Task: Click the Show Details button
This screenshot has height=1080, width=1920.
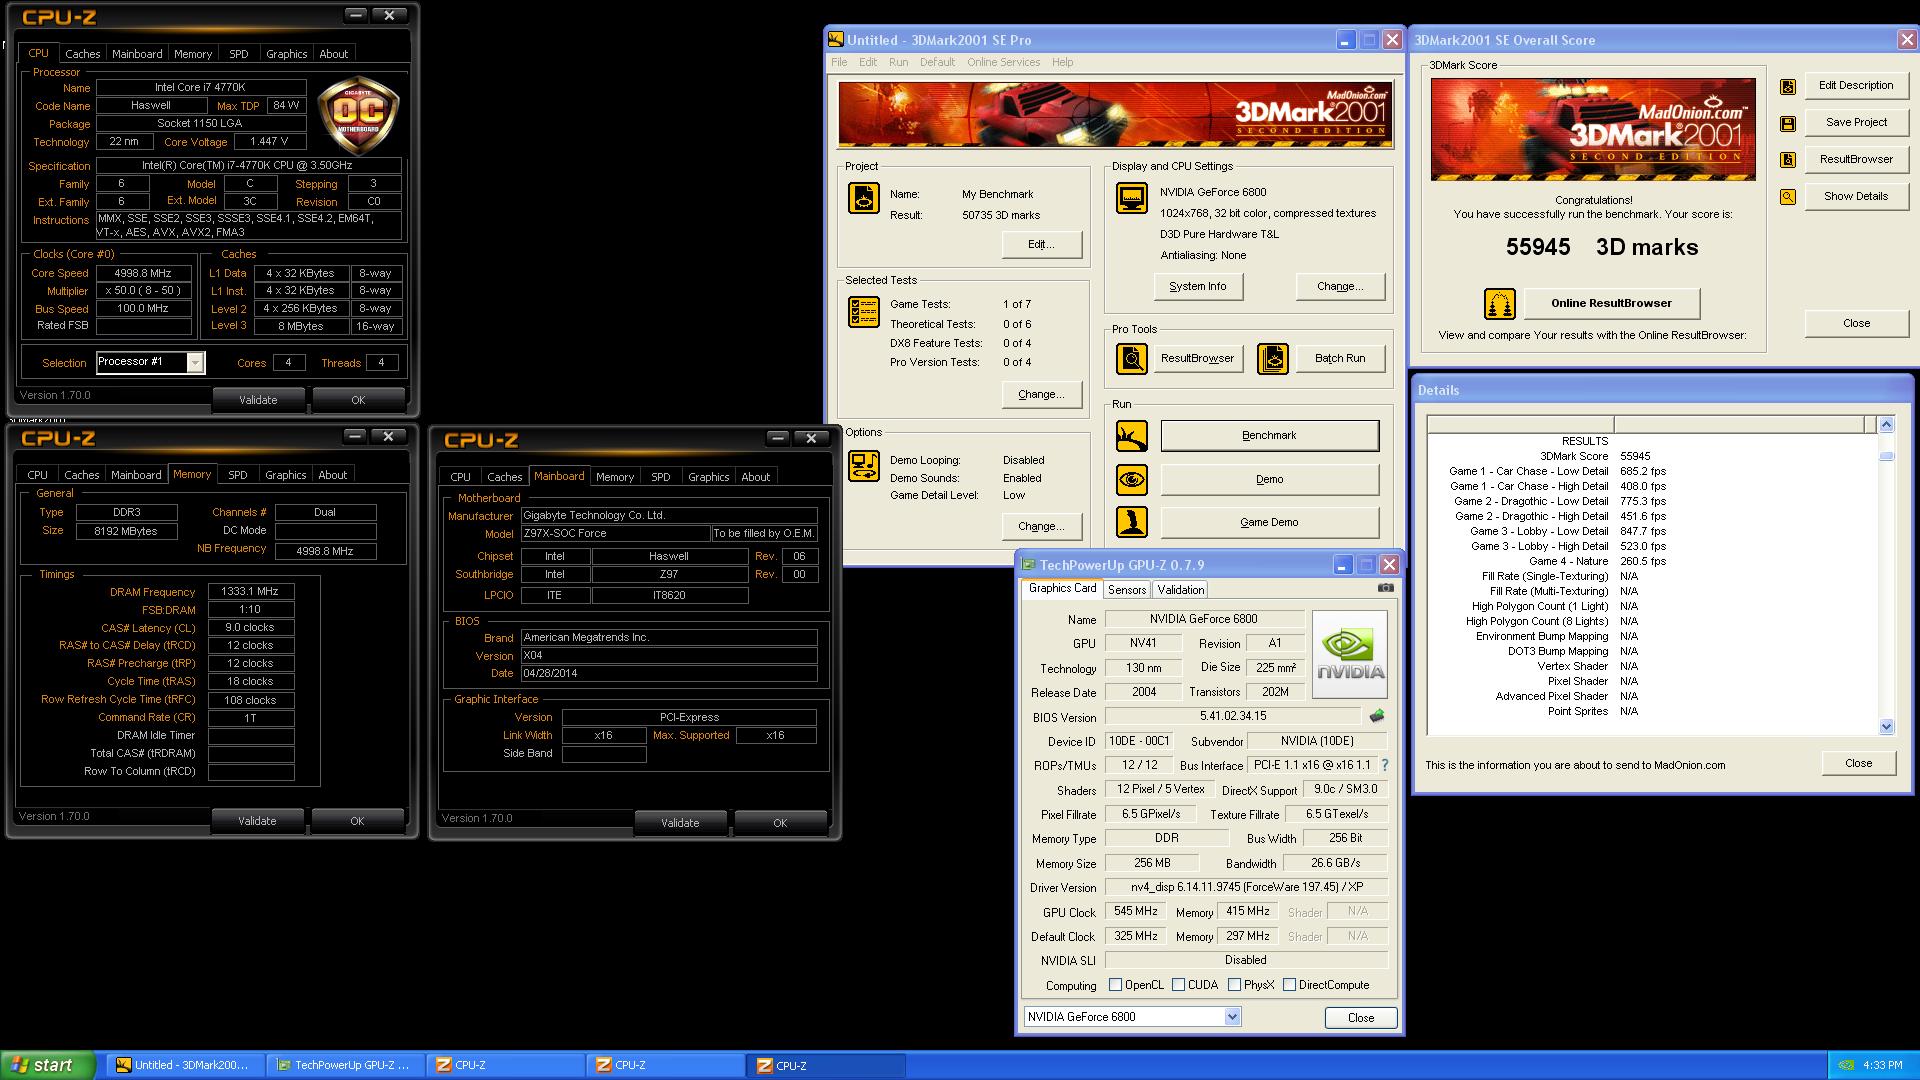Action: pos(1855,197)
